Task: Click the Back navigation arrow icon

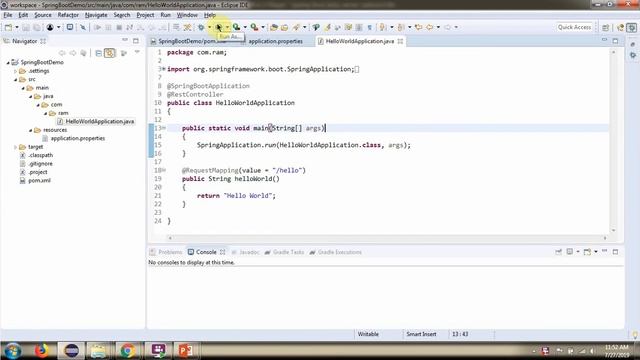Action: [430, 27]
